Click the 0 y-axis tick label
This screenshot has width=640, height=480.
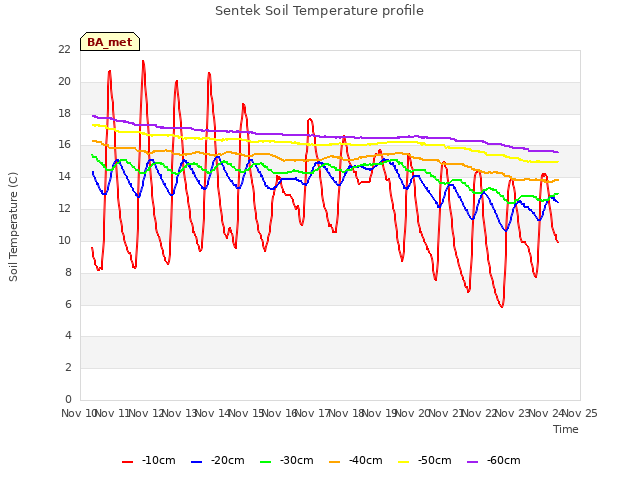point(68,399)
